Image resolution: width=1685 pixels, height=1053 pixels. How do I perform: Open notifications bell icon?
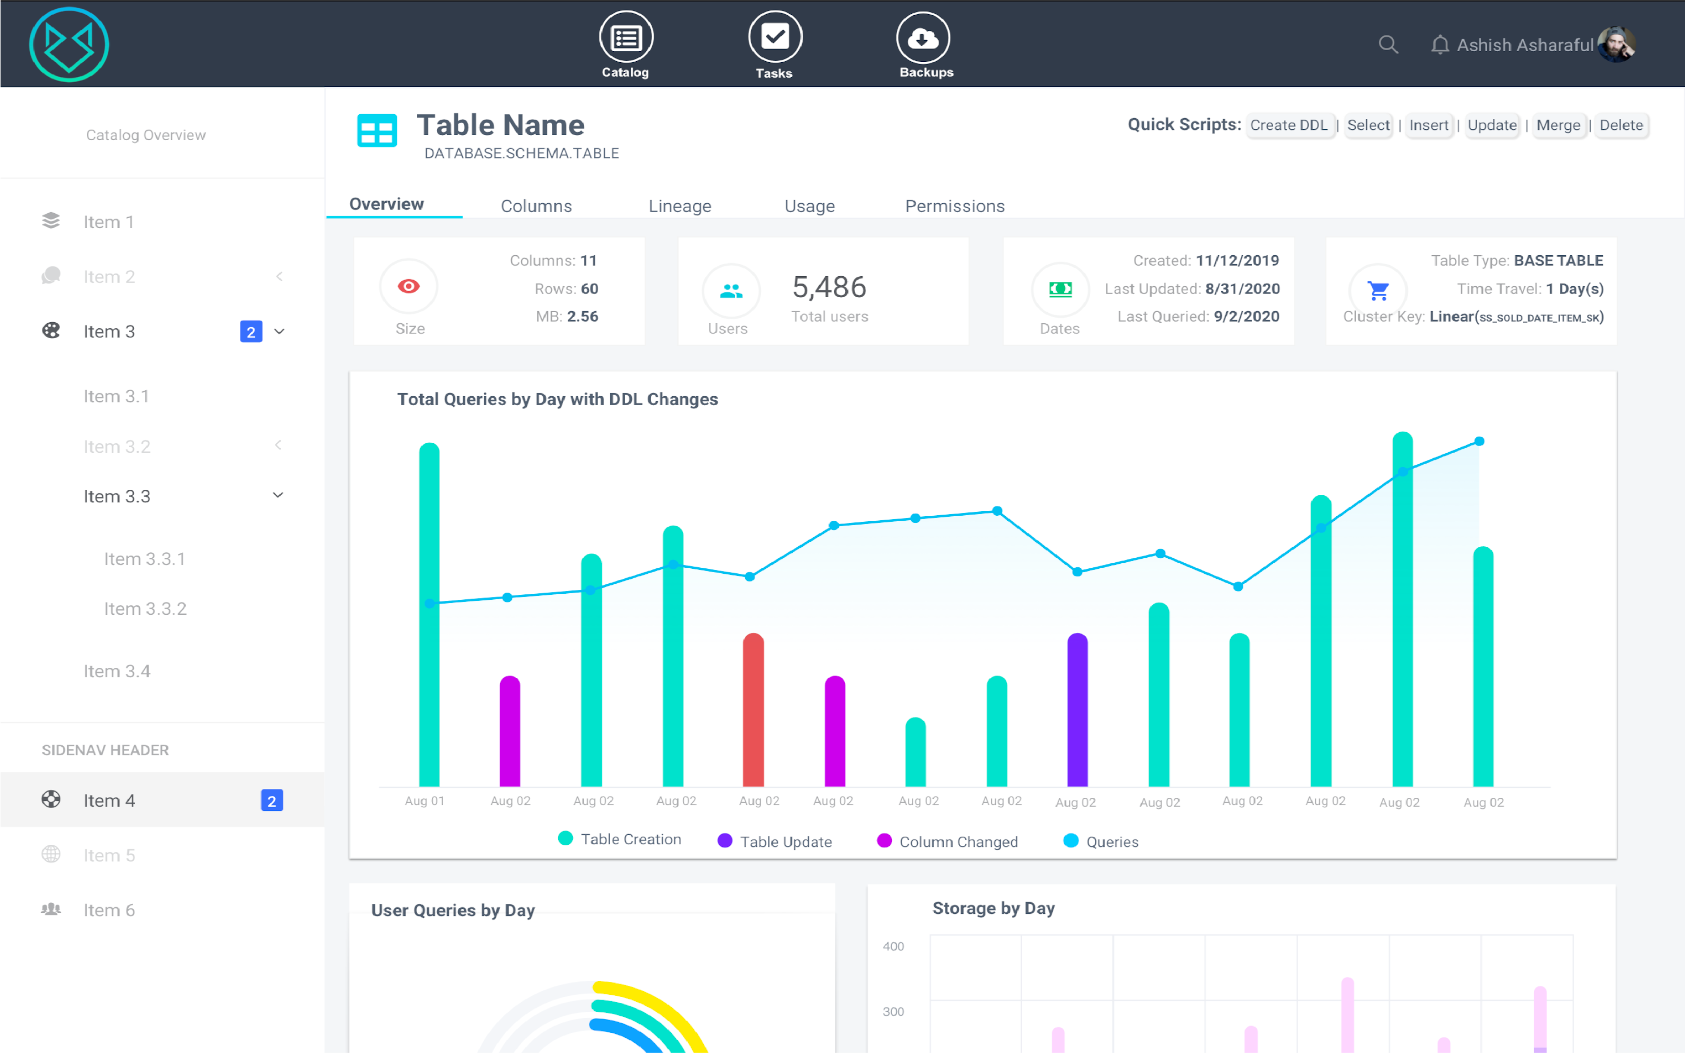1440,45
